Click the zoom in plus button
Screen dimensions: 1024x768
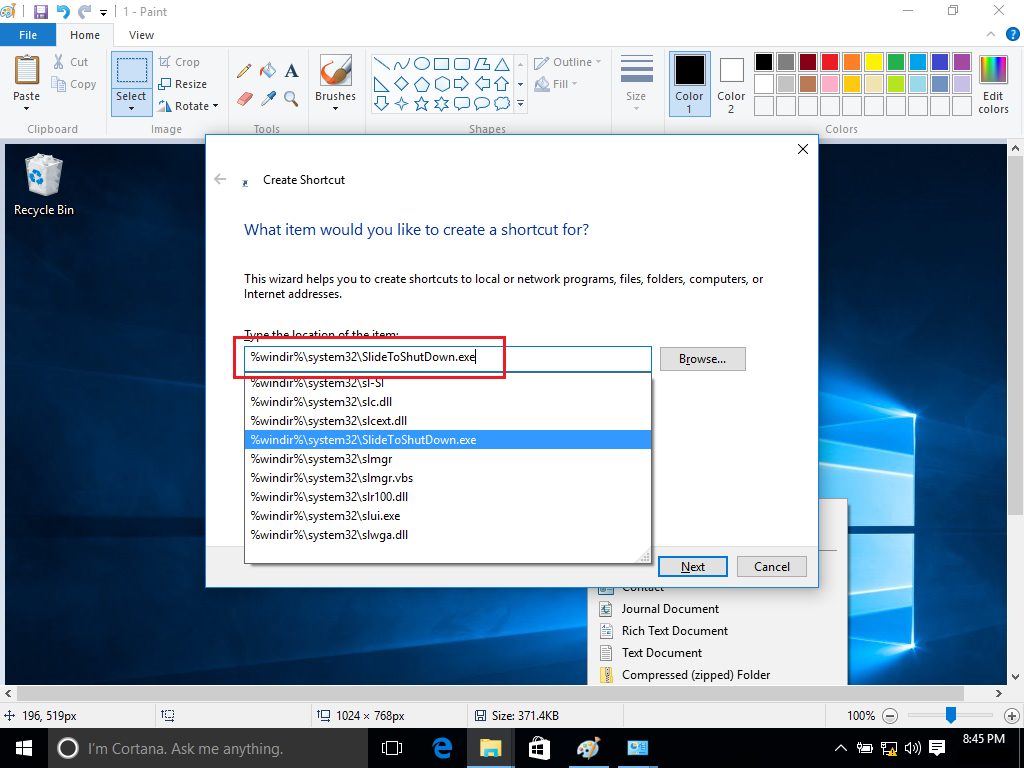coord(1010,716)
